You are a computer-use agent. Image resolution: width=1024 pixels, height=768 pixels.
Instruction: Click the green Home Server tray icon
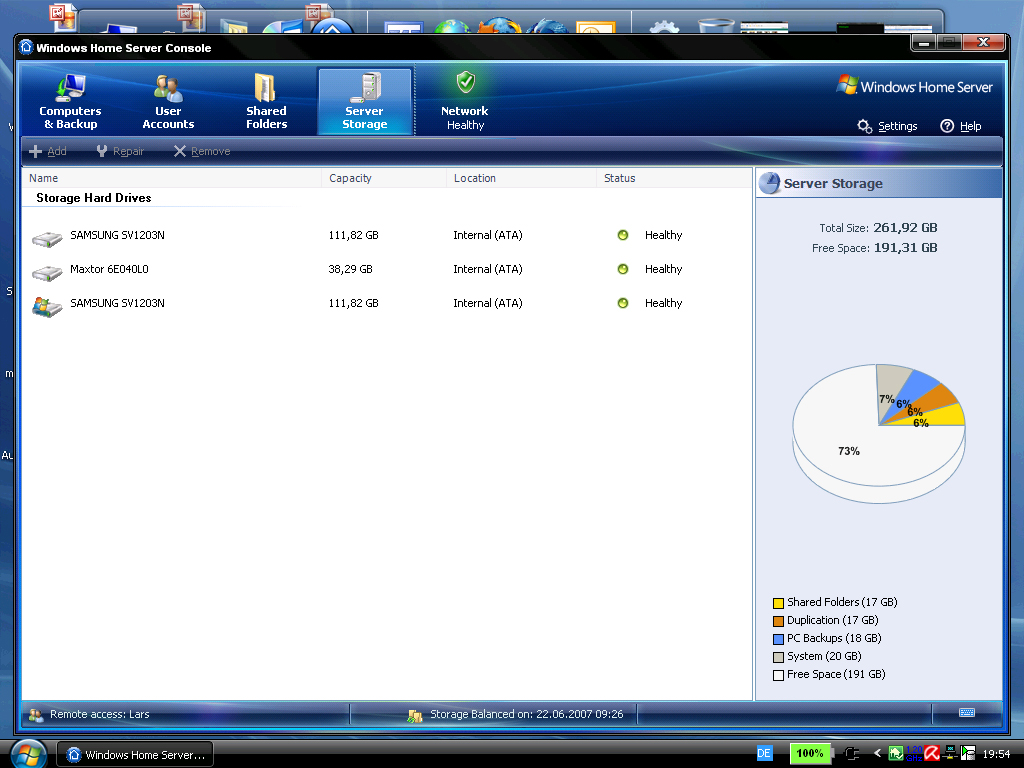pos(895,754)
